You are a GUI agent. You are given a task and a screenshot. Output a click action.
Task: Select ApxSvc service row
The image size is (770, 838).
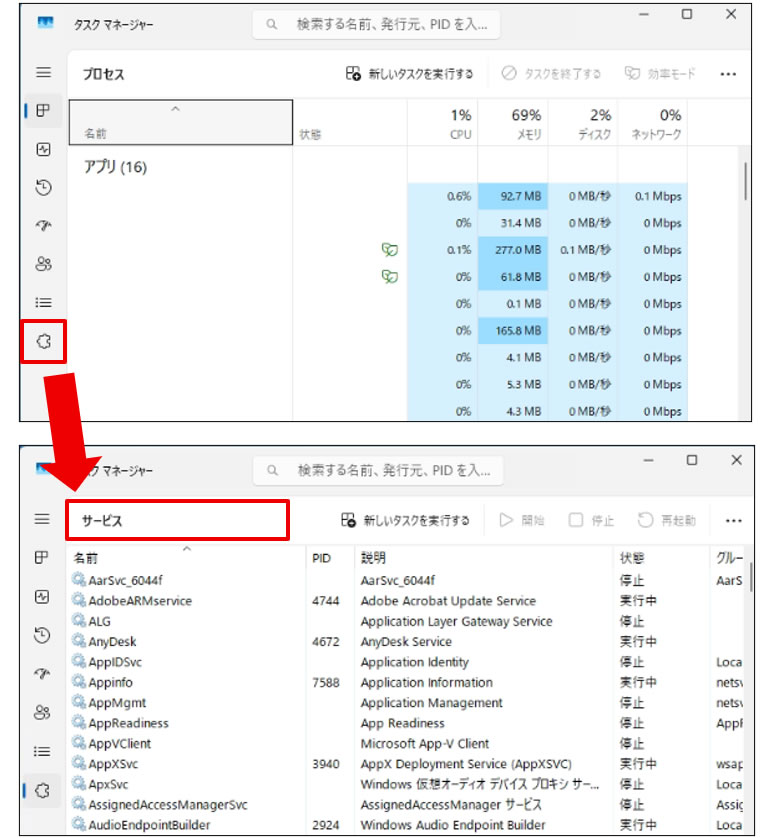(406, 784)
